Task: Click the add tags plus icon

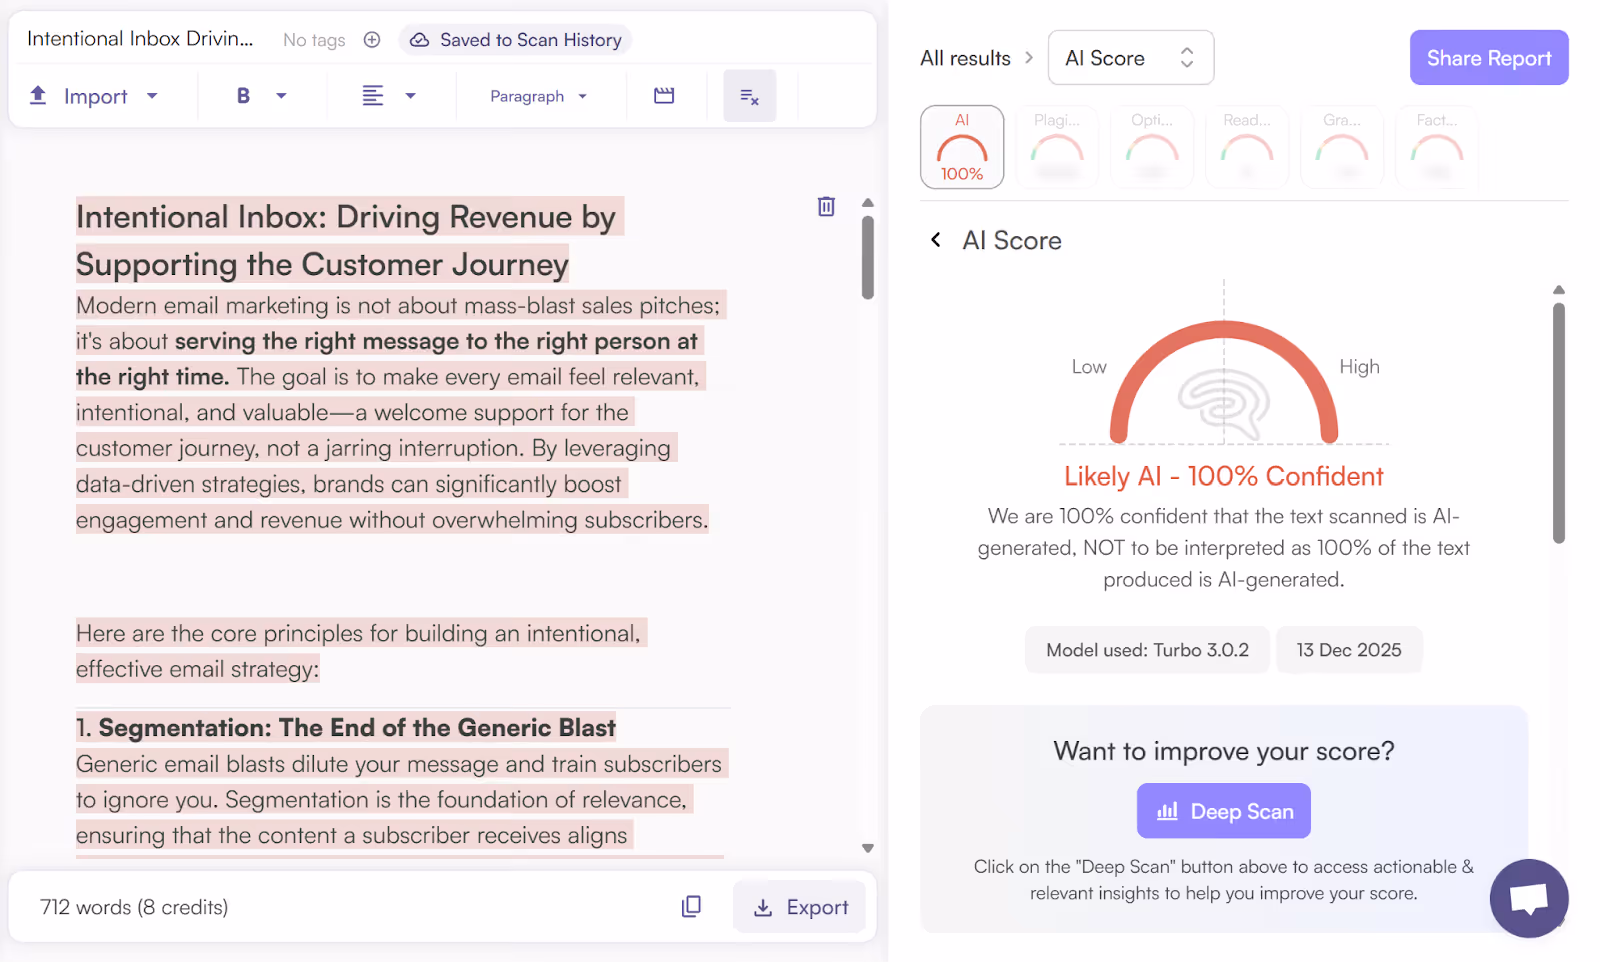Action: click(x=372, y=39)
